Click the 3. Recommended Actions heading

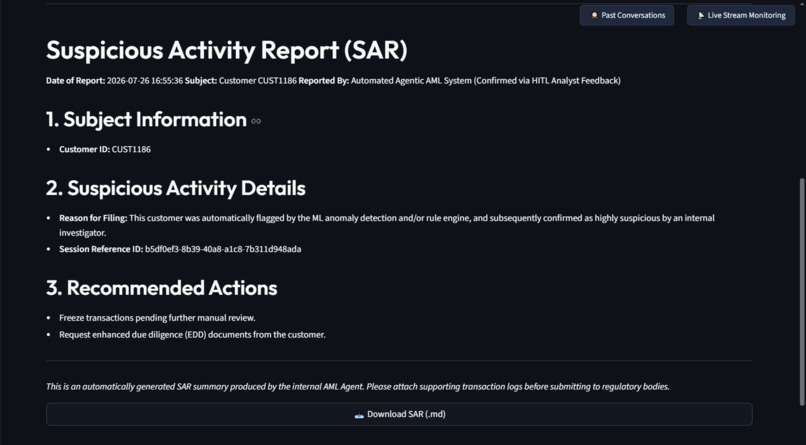[162, 288]
